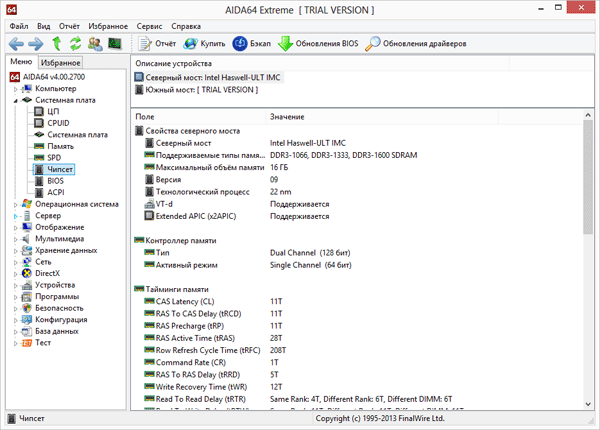Open the Отчёт report toolbar button
600x430 pixels.
[x=157, y=44]
